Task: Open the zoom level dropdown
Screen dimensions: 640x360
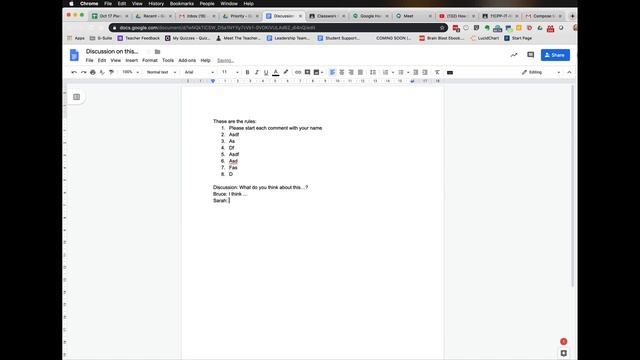Action: coord(131,72)
